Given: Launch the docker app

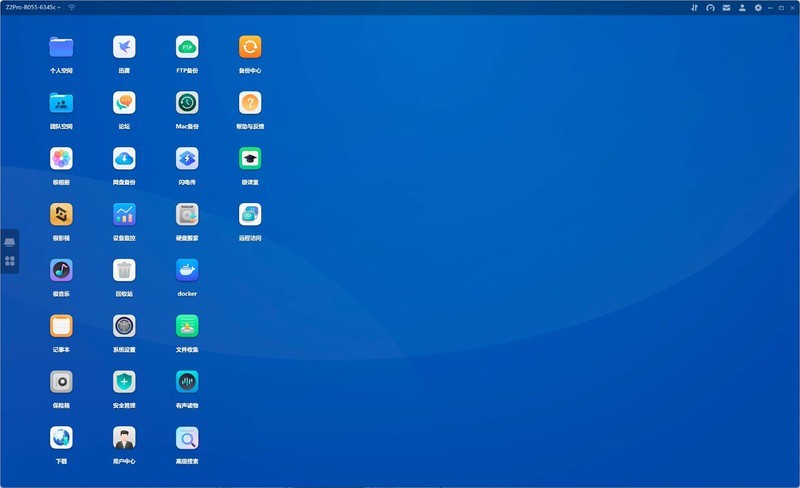Looking at the screenshot, I should click(187, 271).
